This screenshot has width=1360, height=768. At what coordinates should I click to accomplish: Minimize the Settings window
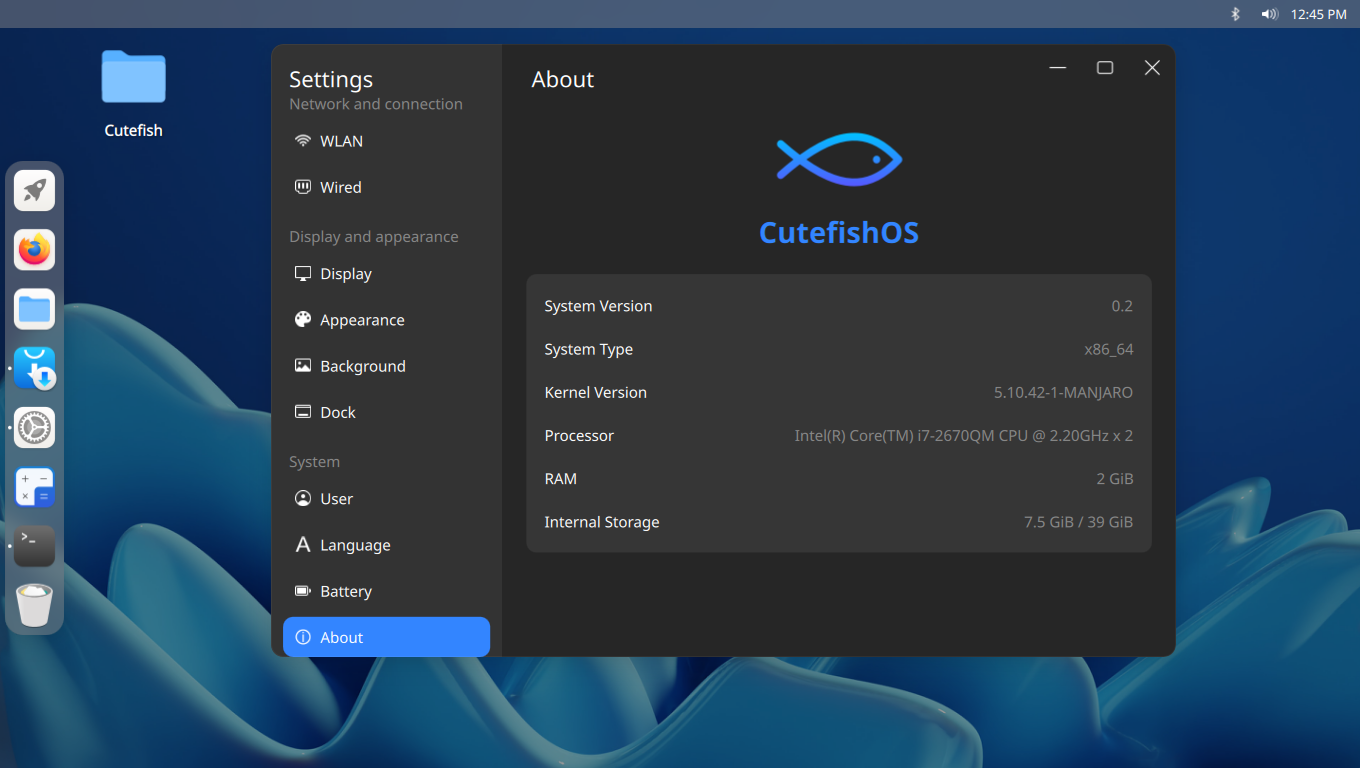pos(1058,68)
